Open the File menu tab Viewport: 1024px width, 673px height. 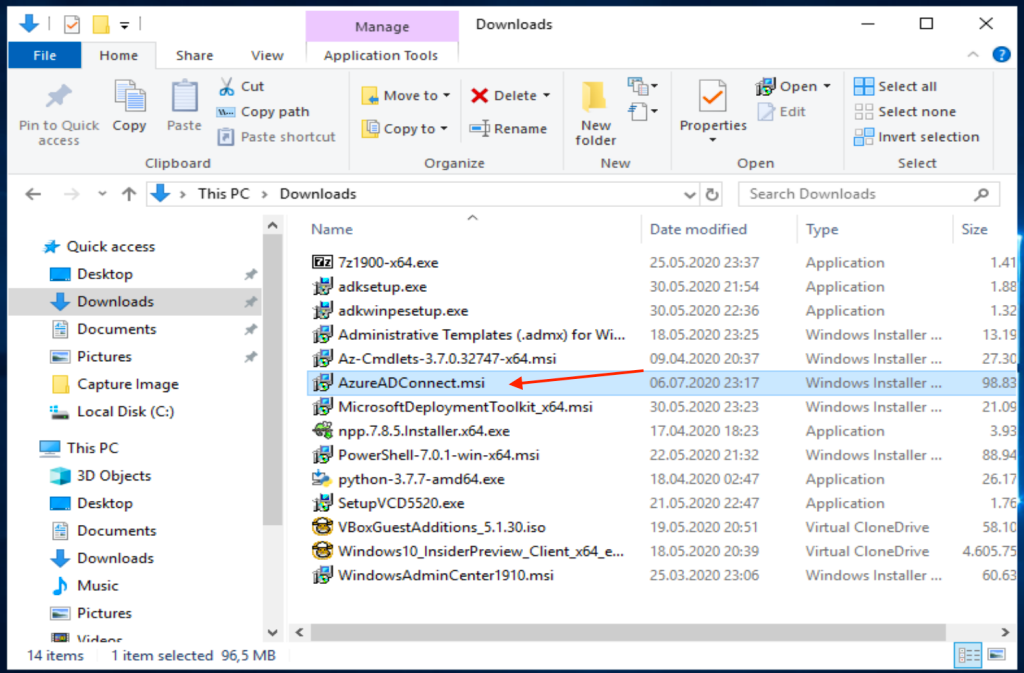click(44, 55)
